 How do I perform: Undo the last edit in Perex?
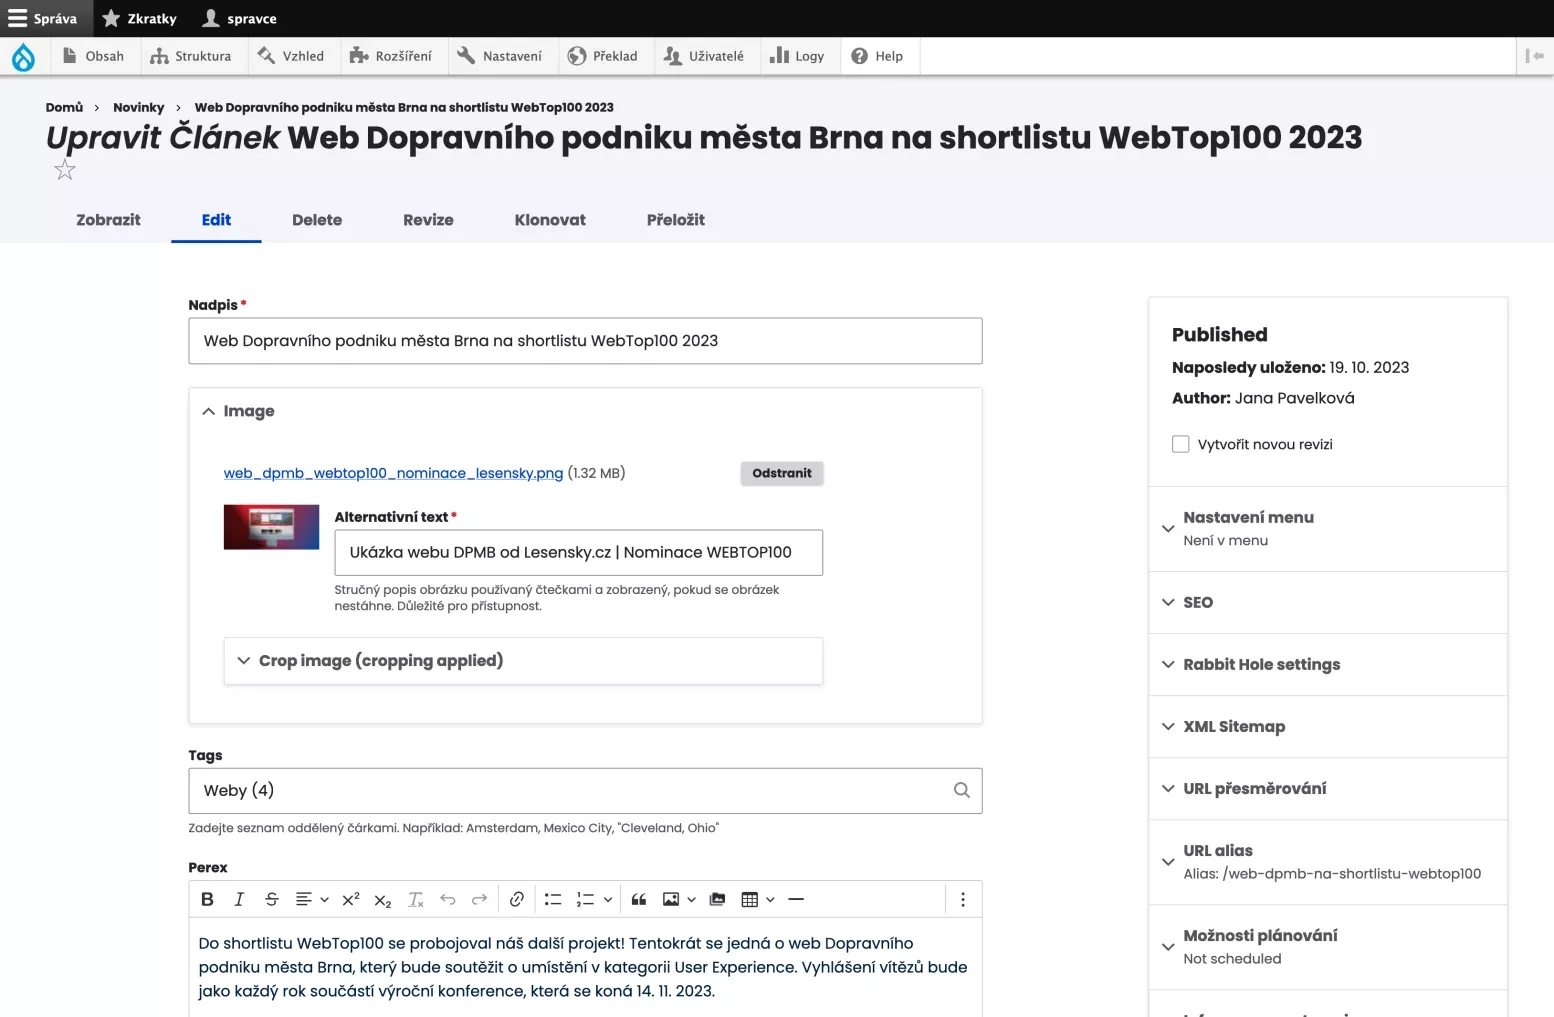(x=448, y=899)
